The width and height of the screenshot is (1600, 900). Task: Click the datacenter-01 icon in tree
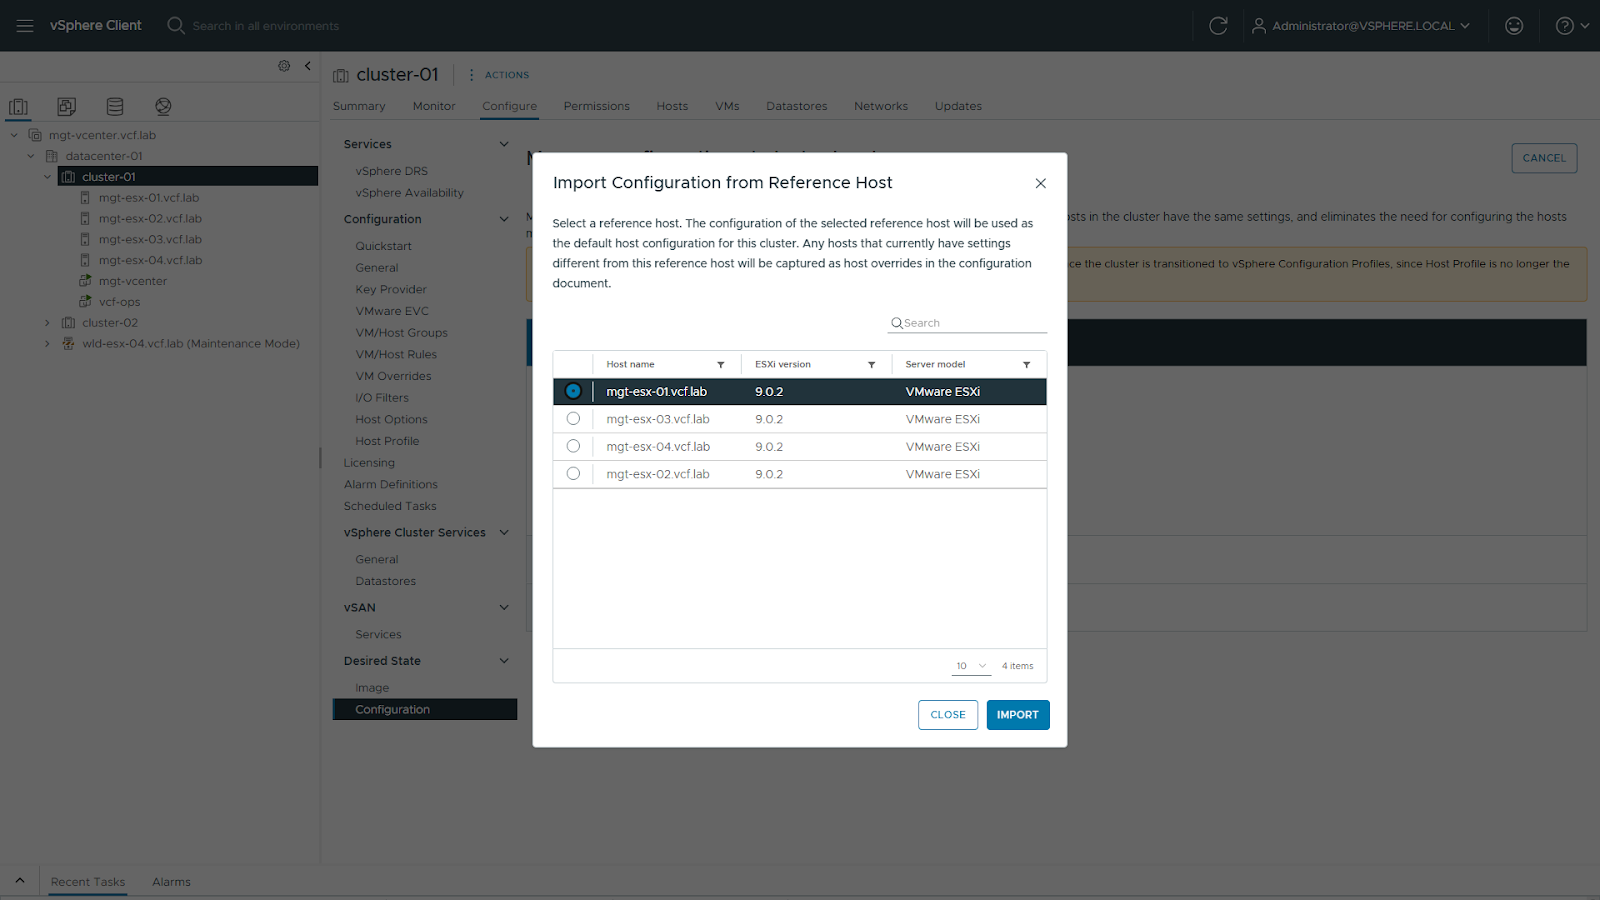(52, 156)
